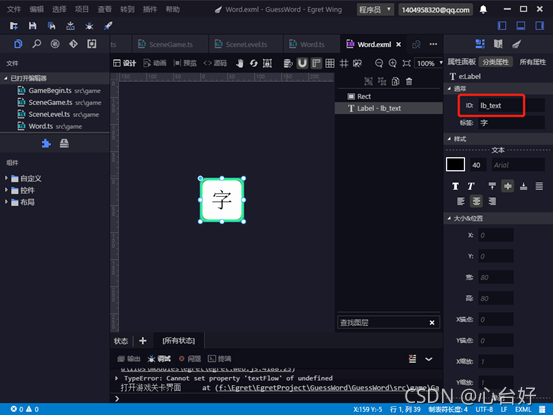553x415 pixels.
Task: Open the 编辑 menu
Action: tap(37, 10)
